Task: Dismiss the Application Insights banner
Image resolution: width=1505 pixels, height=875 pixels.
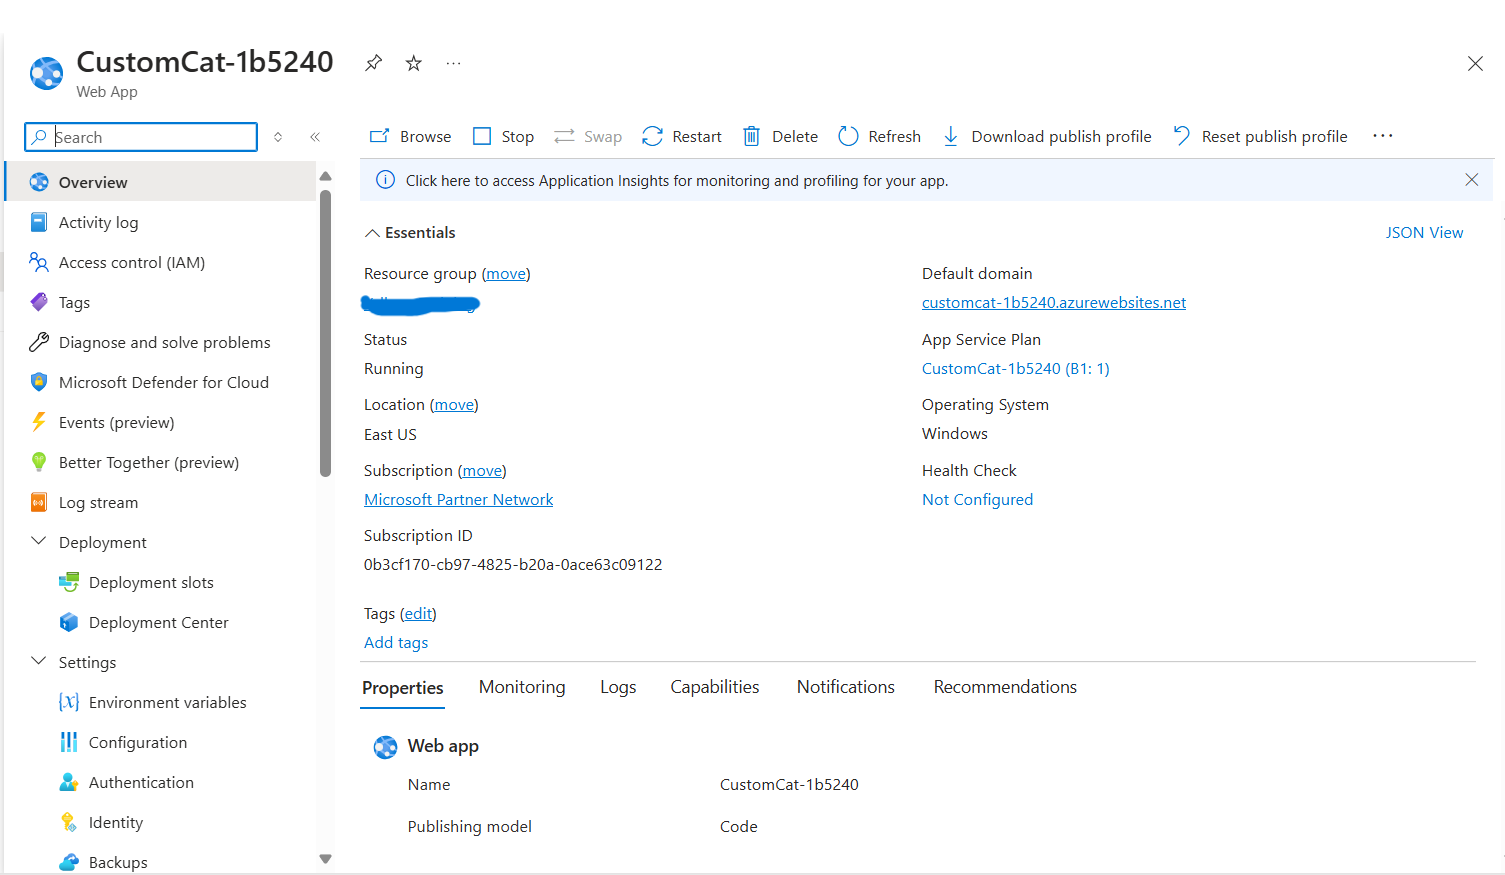Action: click(x=1471, y=180)
